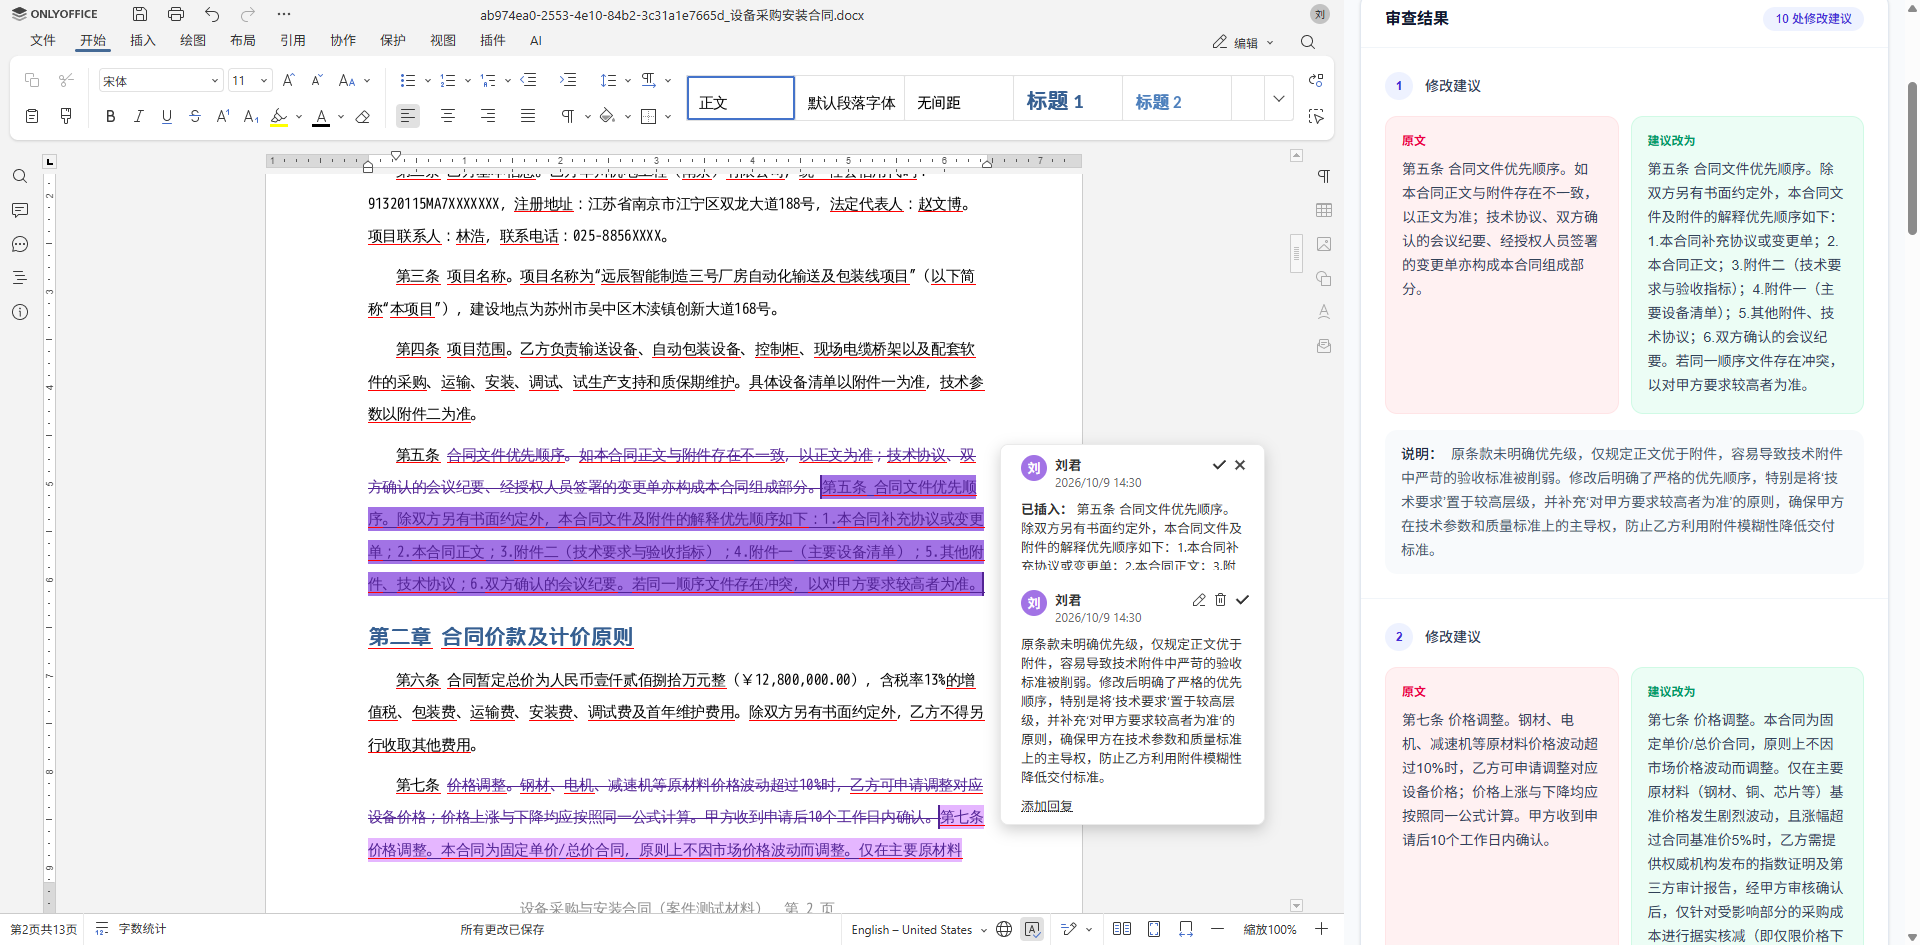Switch to the 布局 tab
The image size is (1920, 945).
tap(243, 41)
